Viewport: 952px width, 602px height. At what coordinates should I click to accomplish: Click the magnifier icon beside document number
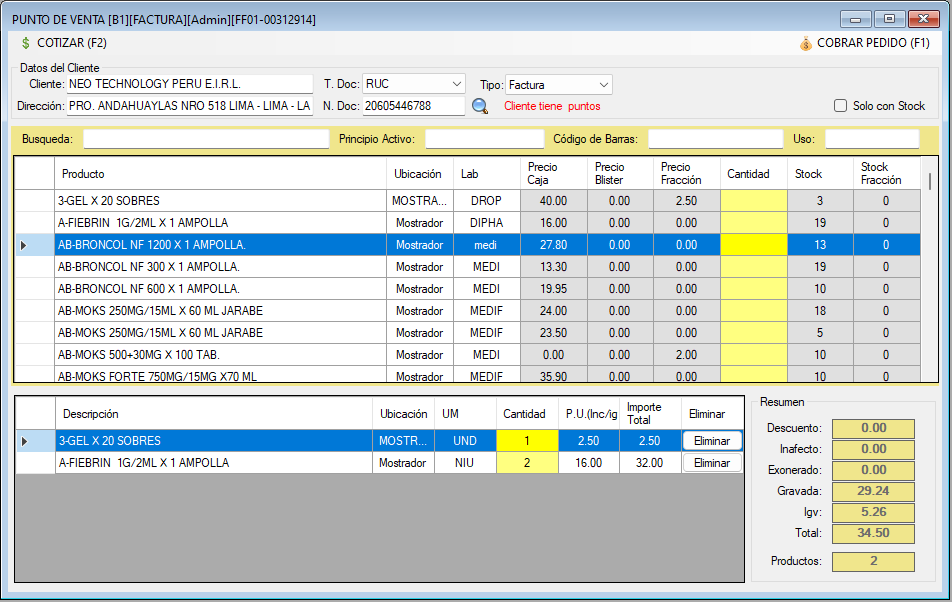click(x=480, y=106)
